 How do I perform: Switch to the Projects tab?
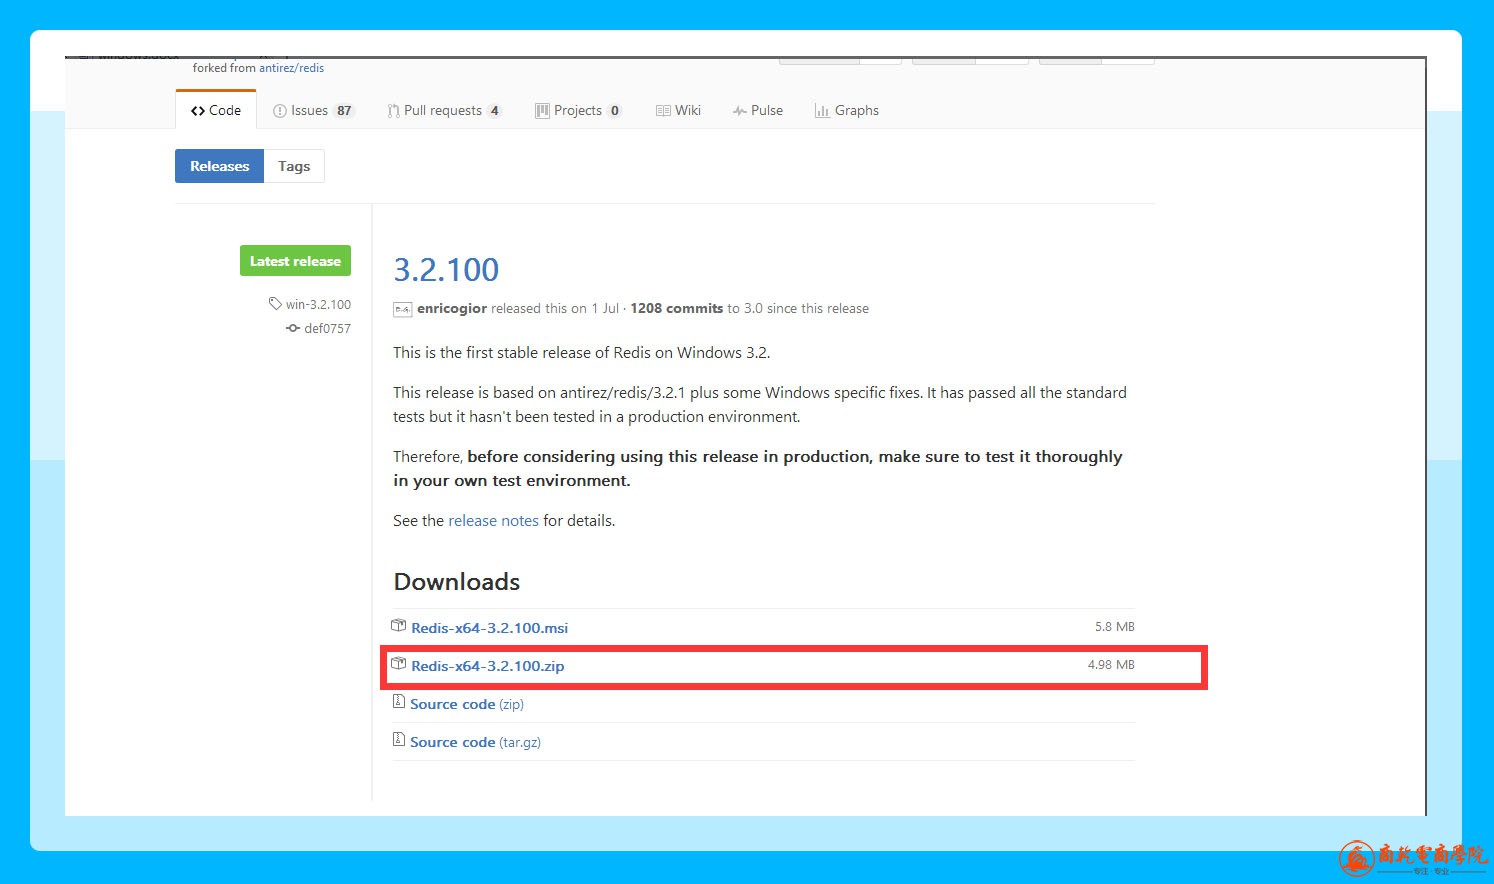click(x=577, y=110)
